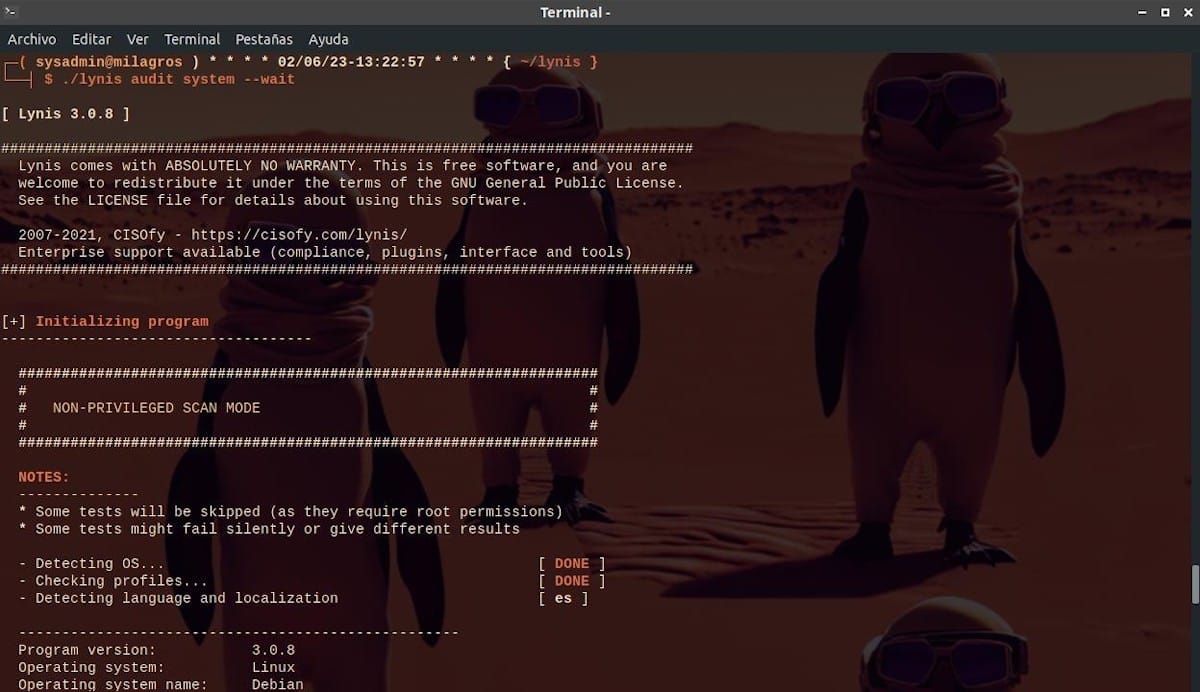Open the Ver menu

[138, 39]
